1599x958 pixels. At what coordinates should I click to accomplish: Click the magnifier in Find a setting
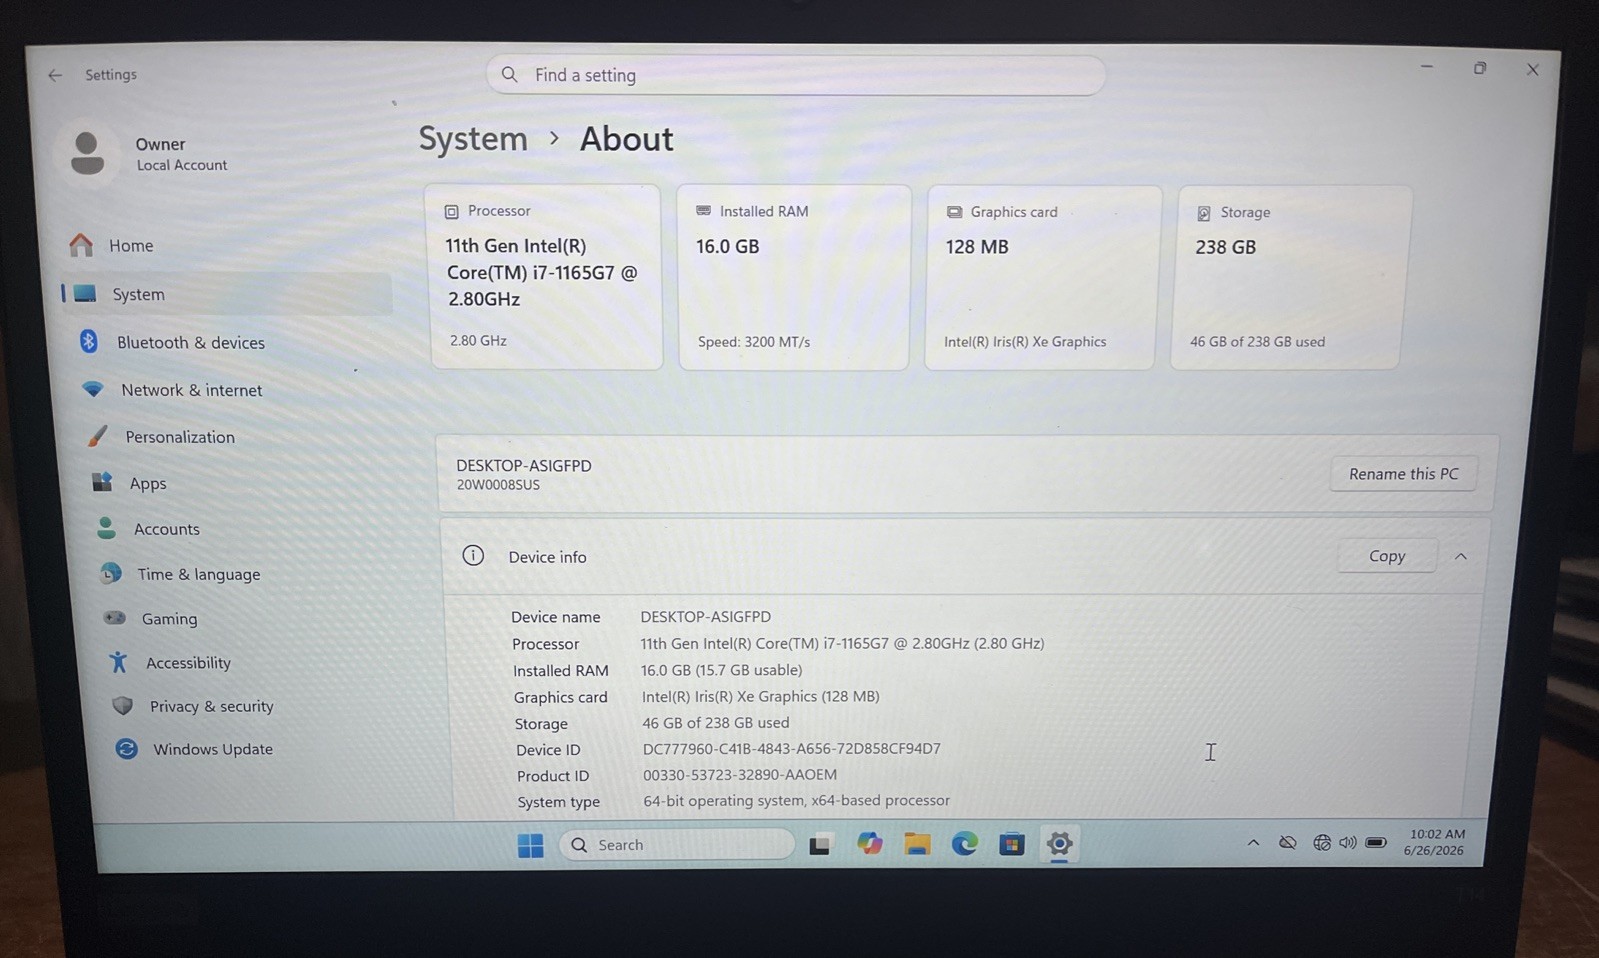click(510, 75)
